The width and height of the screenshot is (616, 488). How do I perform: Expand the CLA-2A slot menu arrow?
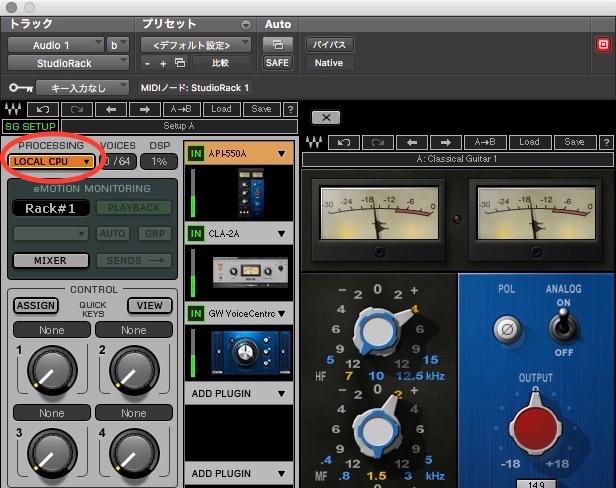coord(282,234)
